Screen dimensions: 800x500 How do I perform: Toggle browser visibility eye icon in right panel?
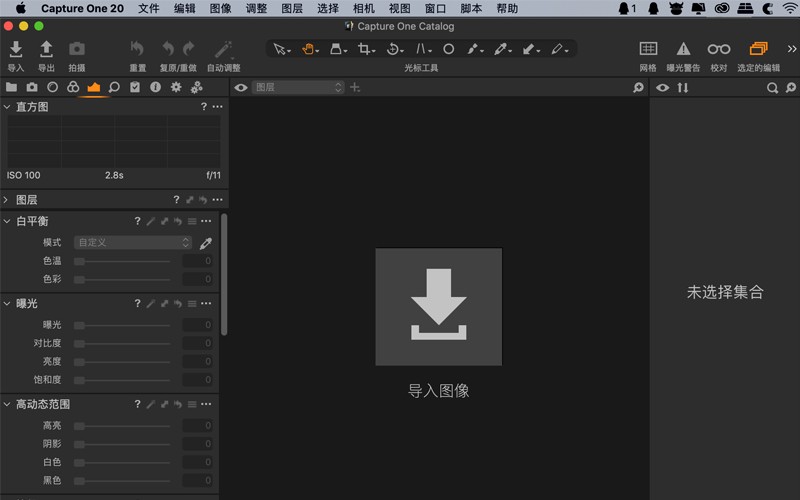pyautogui.click(x=662, y=88)
